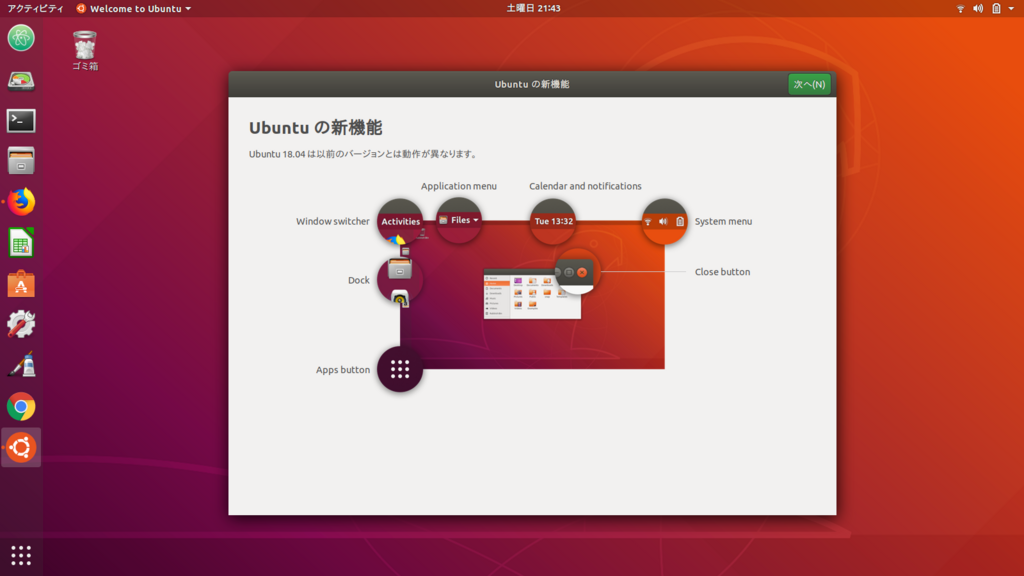Click the Apps button grid circle

coord(400,369)
